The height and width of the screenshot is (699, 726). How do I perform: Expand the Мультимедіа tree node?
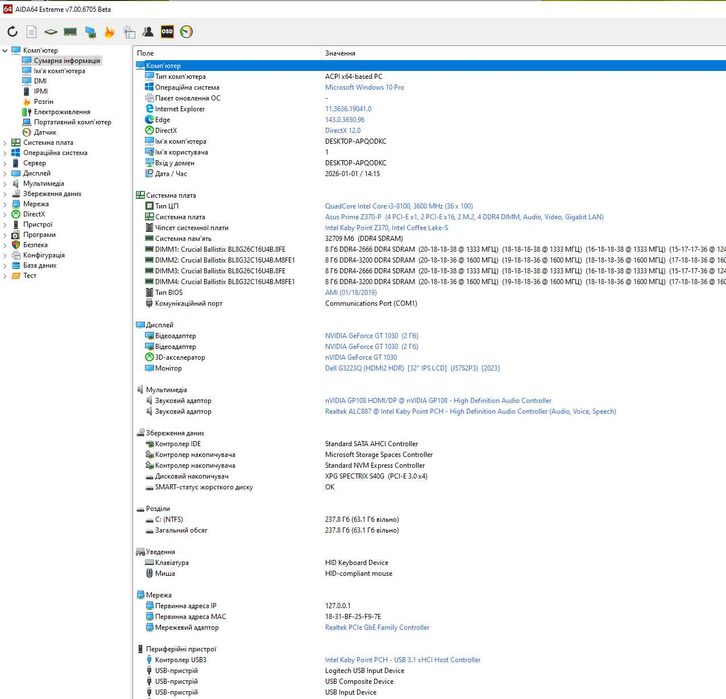click(5, 183)
